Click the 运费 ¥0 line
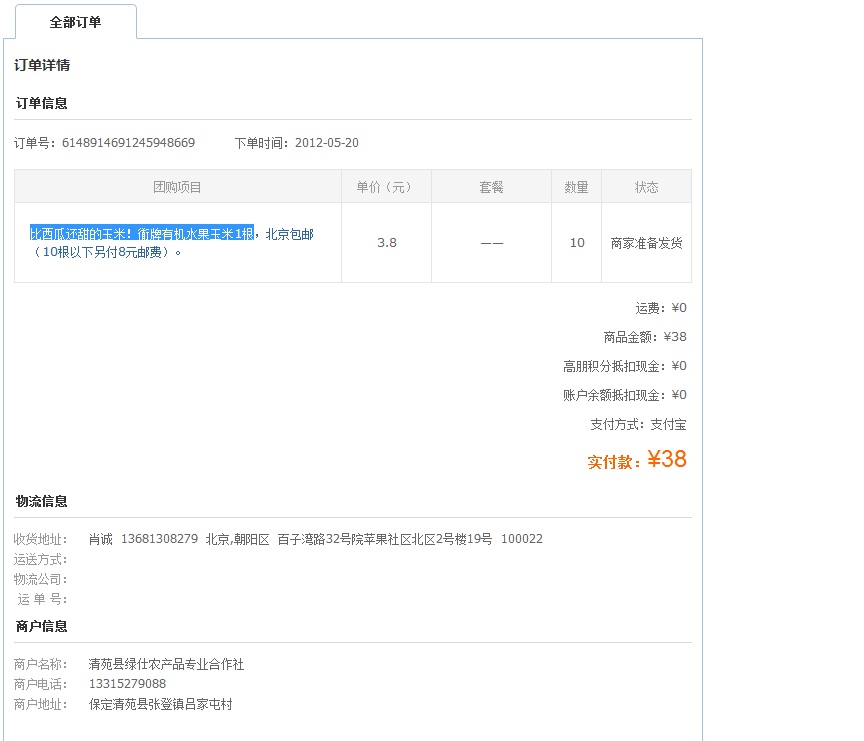Screen dimensions: 864x741 659,308
